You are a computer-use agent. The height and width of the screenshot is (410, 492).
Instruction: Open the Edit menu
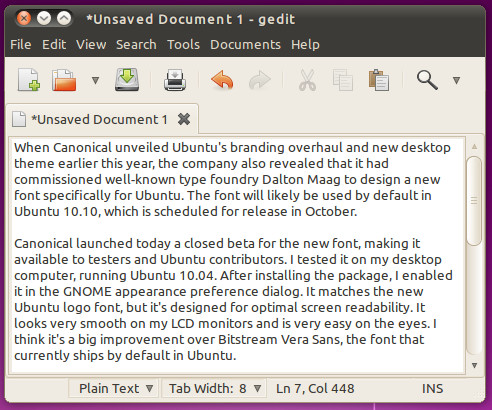[x=54, y=44]
